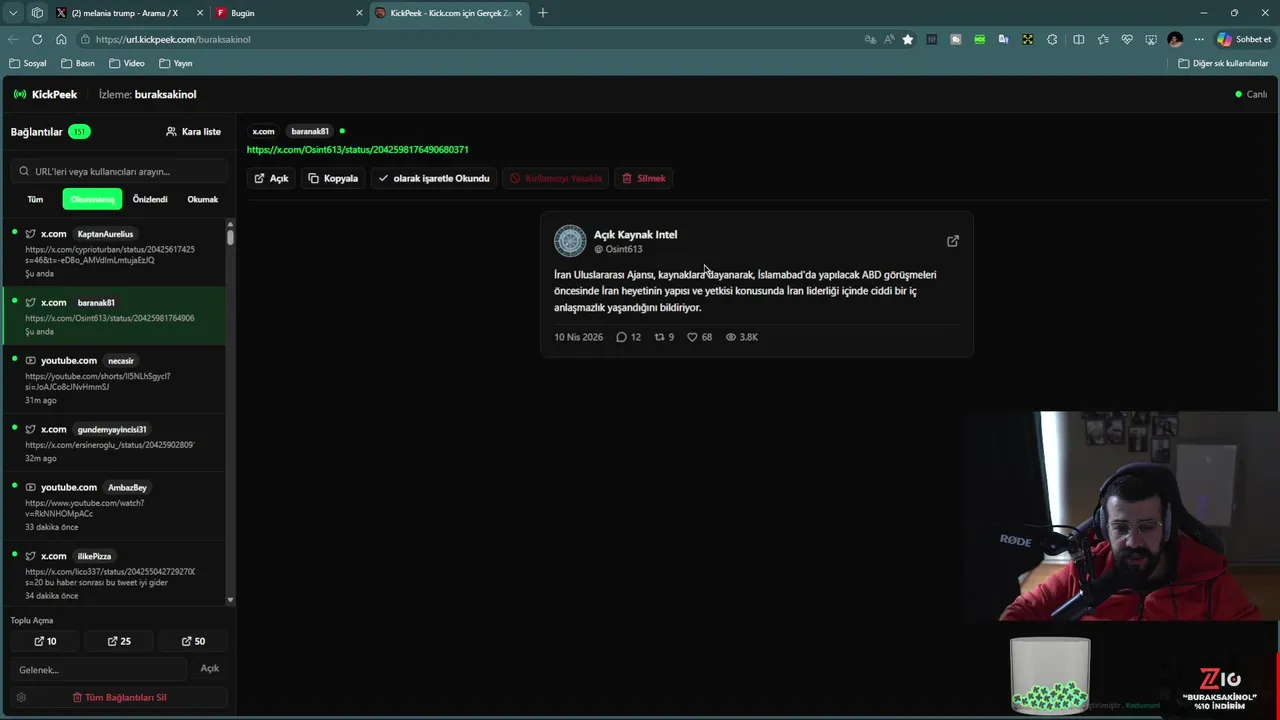Screen dimensions: 1280x720
Task: Bulk open 25 links button
Action: pyautogui.click(x=119, y=641)
